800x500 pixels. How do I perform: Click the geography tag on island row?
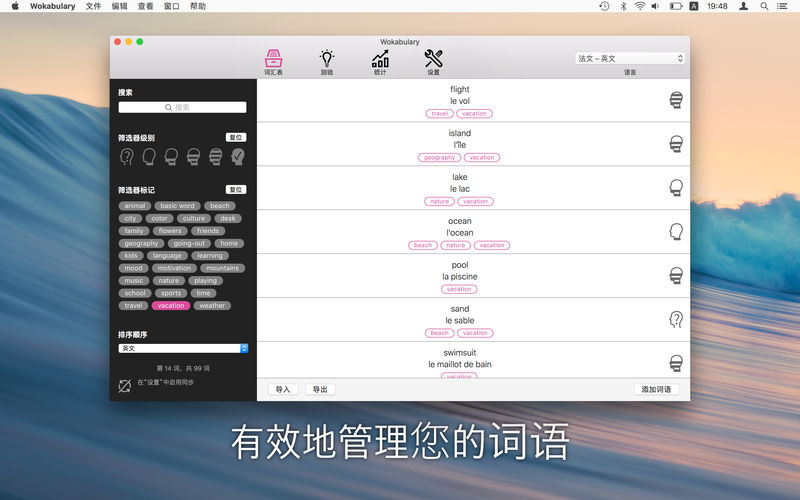439,158
